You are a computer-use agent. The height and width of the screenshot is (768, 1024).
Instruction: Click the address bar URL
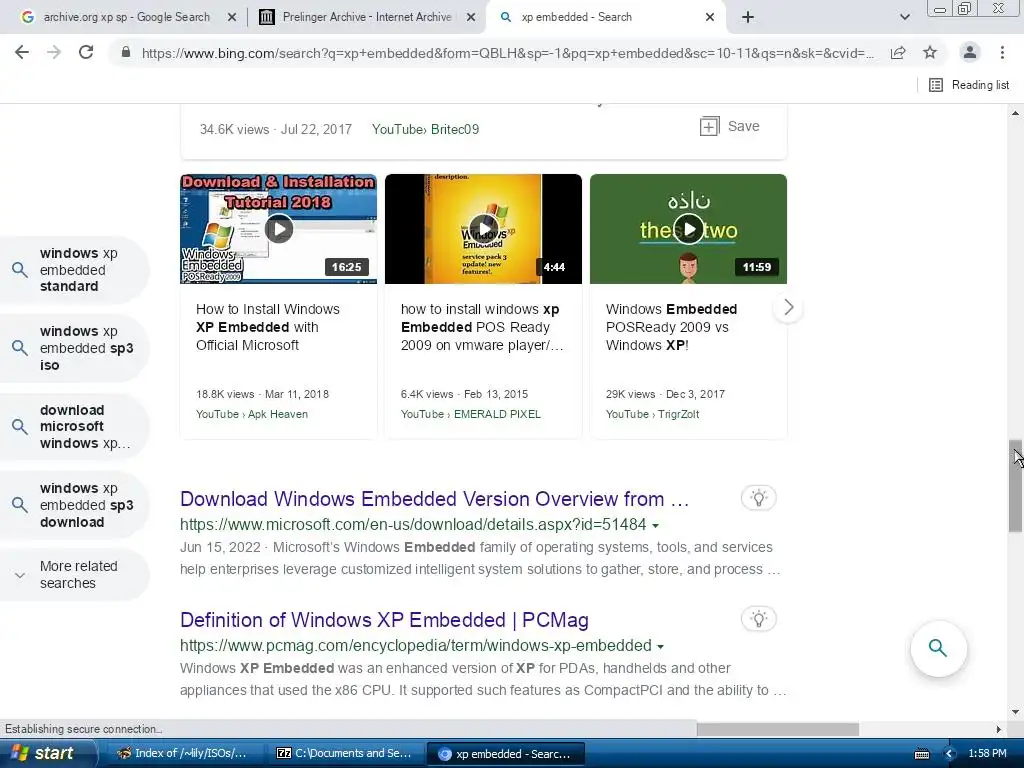point(507,53)
